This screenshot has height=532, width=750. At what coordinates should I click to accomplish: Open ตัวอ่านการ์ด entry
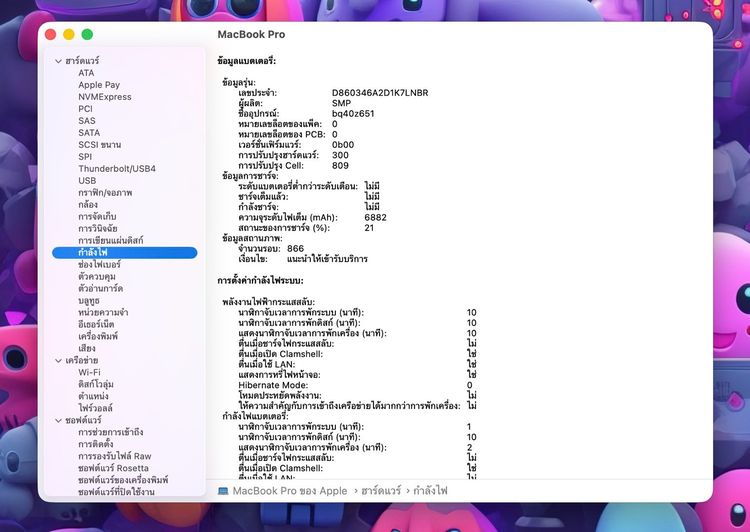tap(100, 288)
